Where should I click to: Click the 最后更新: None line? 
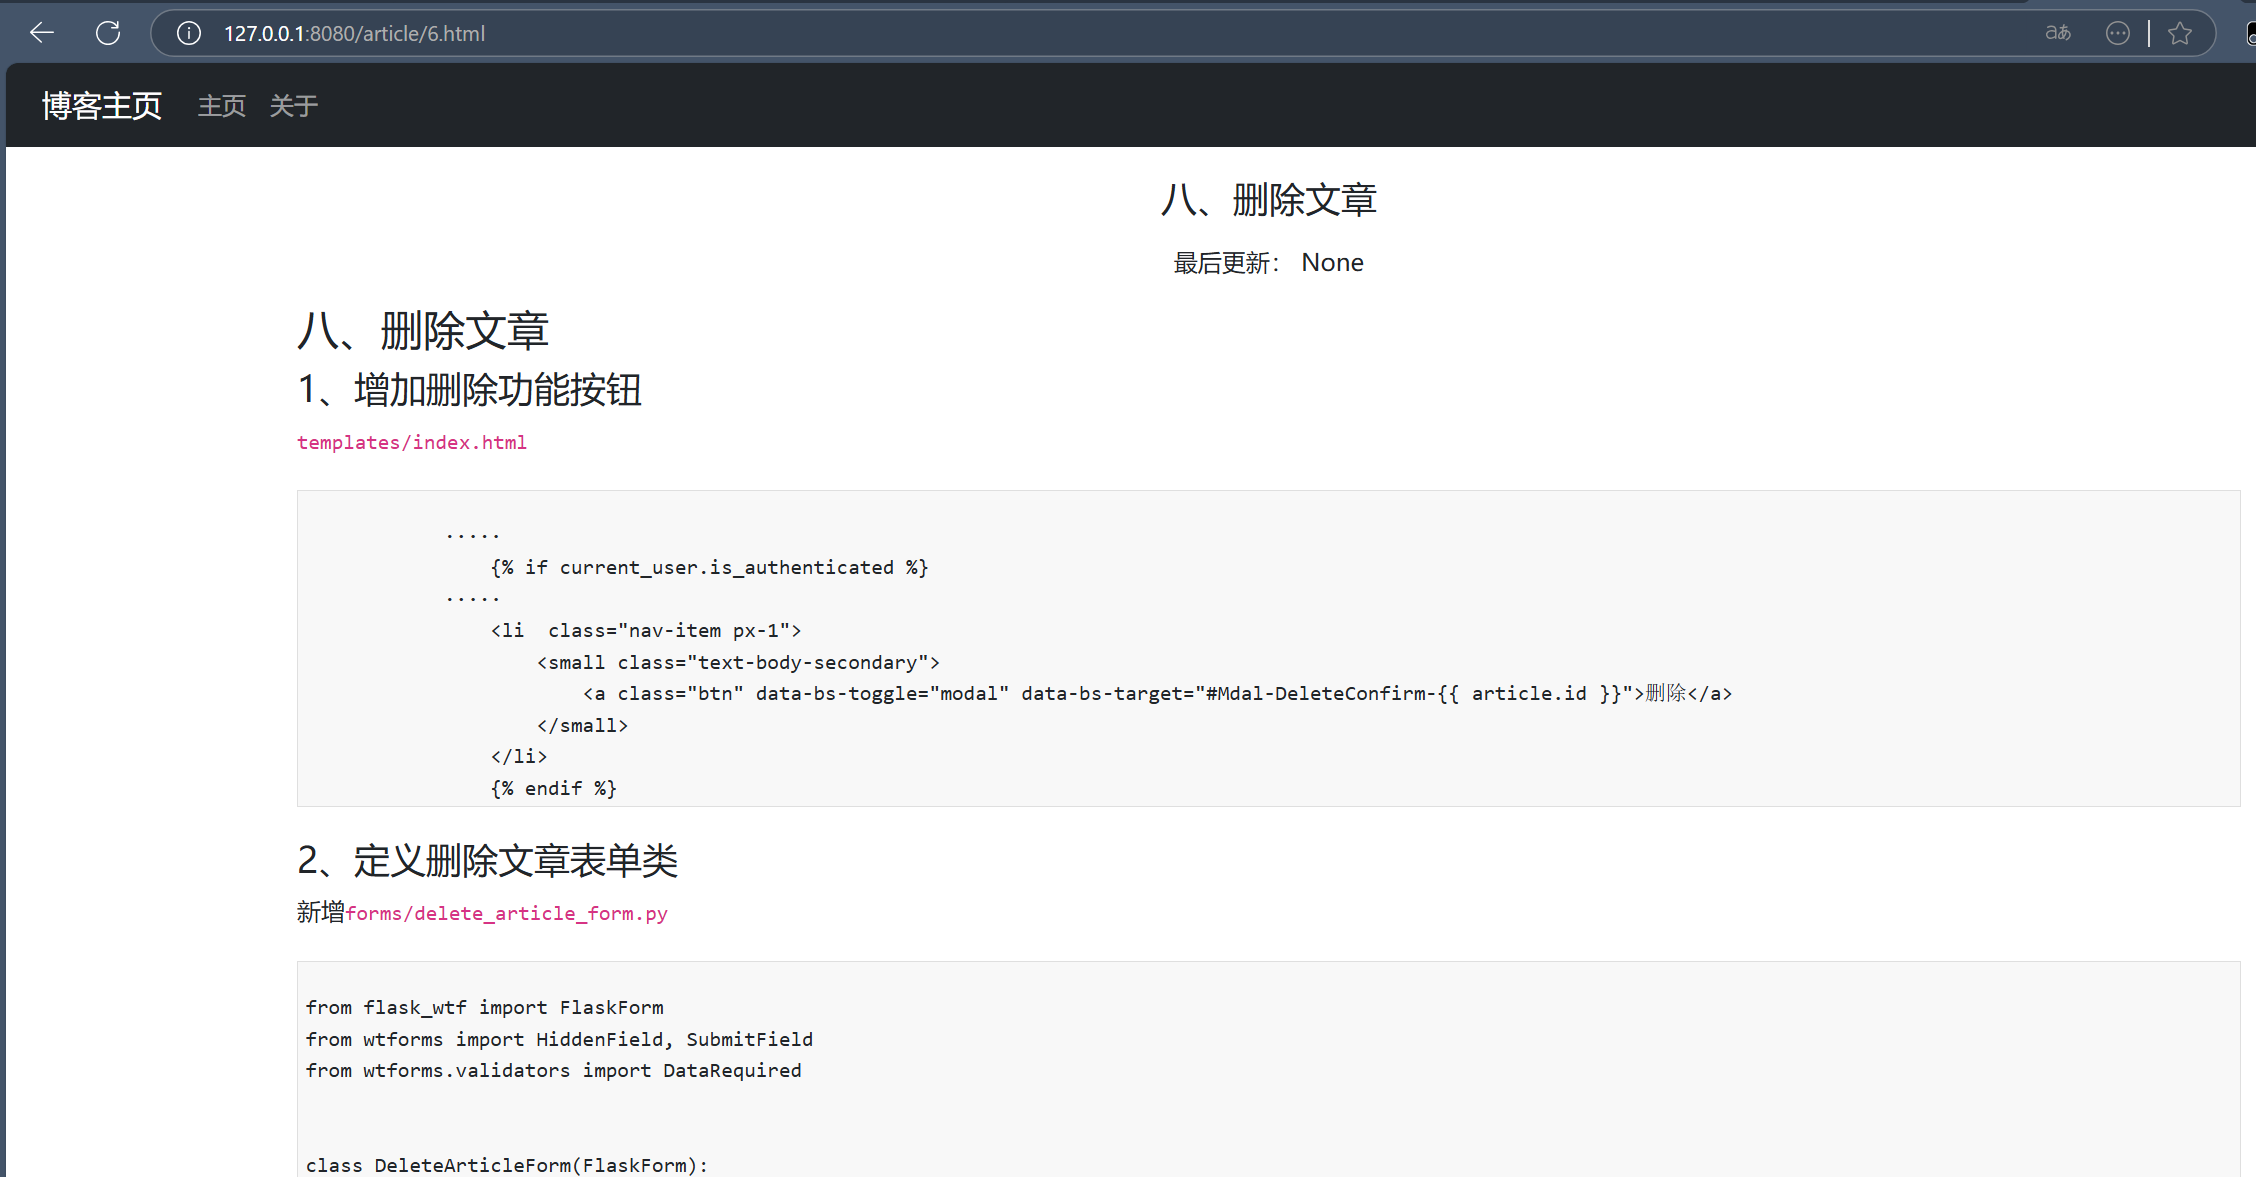tap(1268, 263)
